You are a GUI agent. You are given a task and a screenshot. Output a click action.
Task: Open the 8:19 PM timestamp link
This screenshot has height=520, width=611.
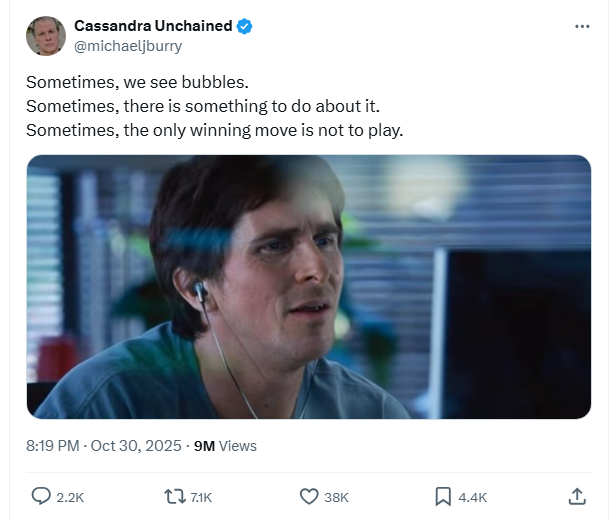[52, 445]
